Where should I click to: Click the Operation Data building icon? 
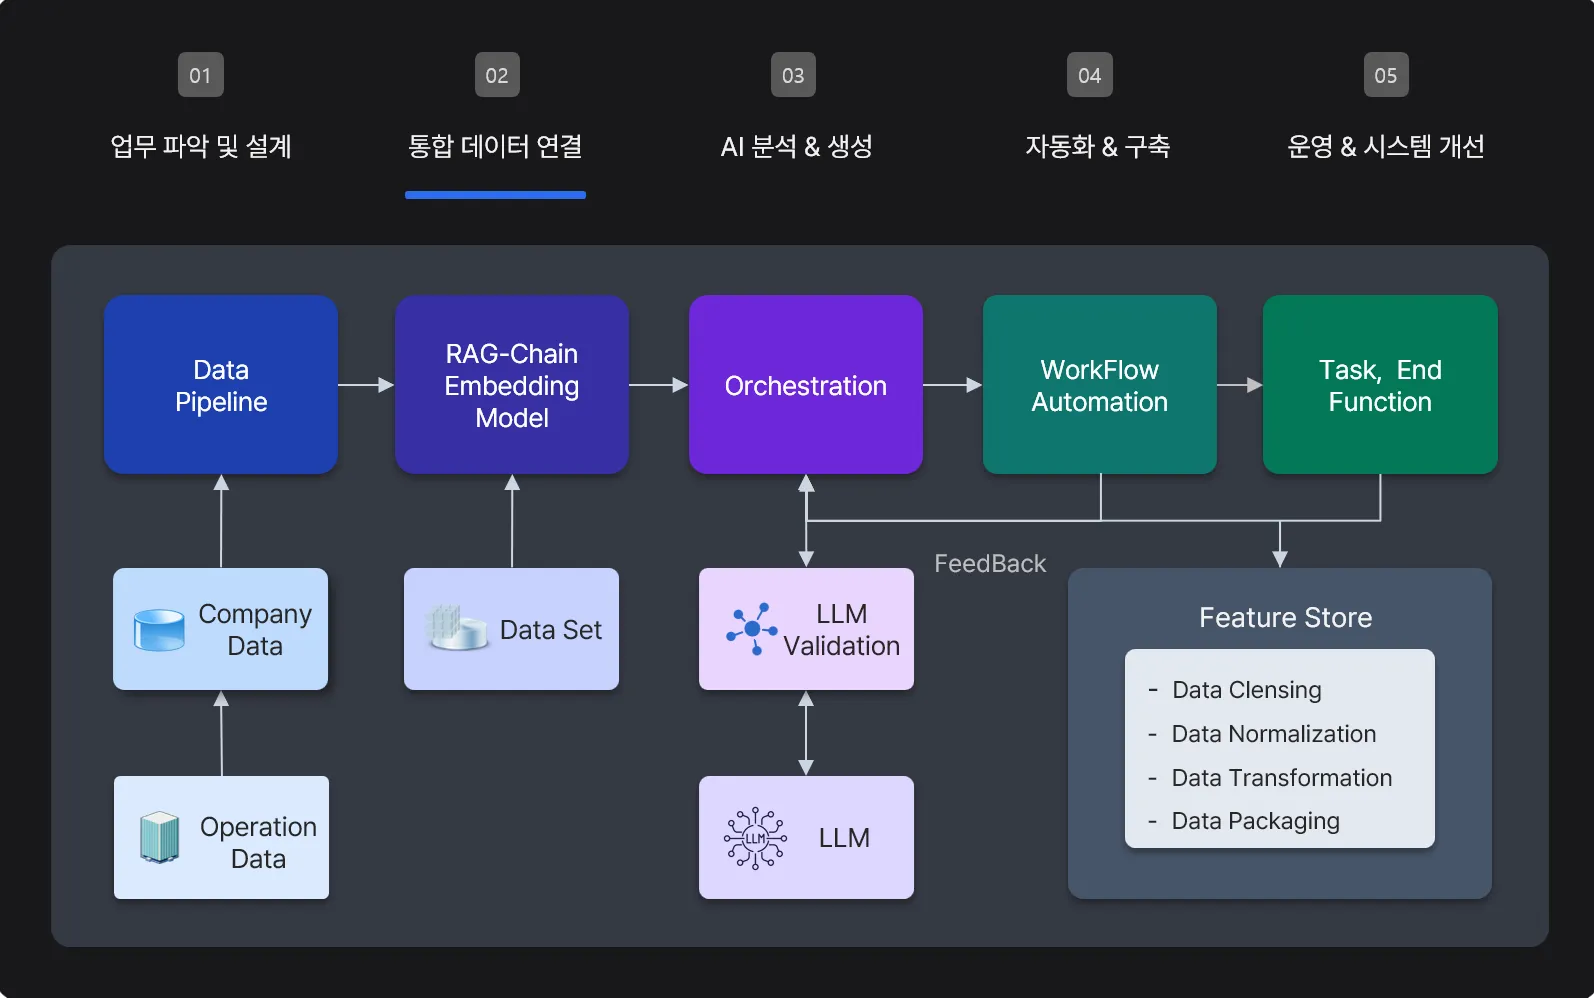(160, 837)
